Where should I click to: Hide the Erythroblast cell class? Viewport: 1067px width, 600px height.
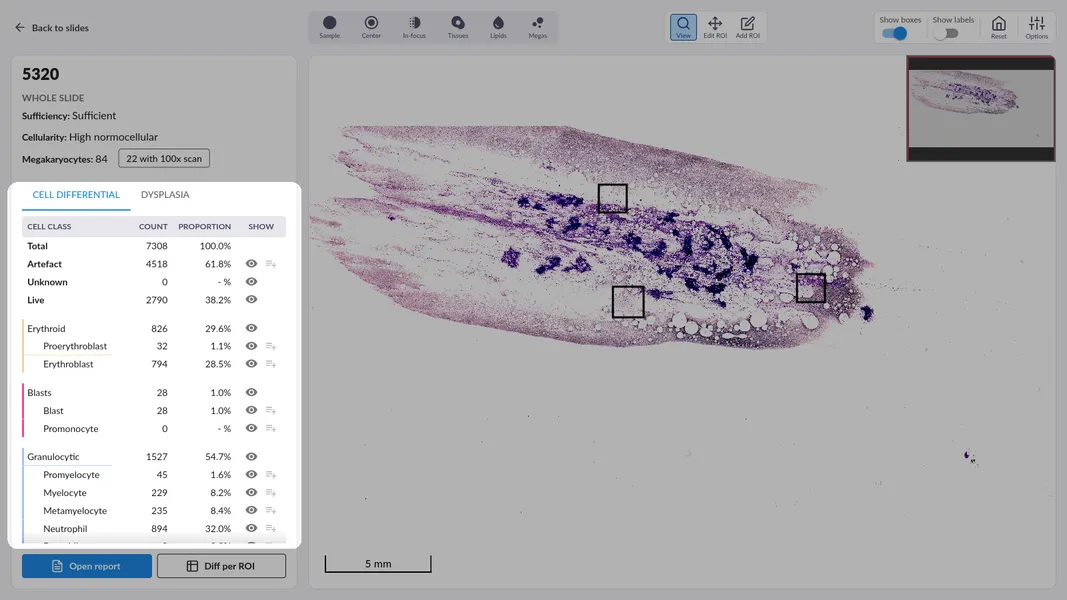pos(252,364)
